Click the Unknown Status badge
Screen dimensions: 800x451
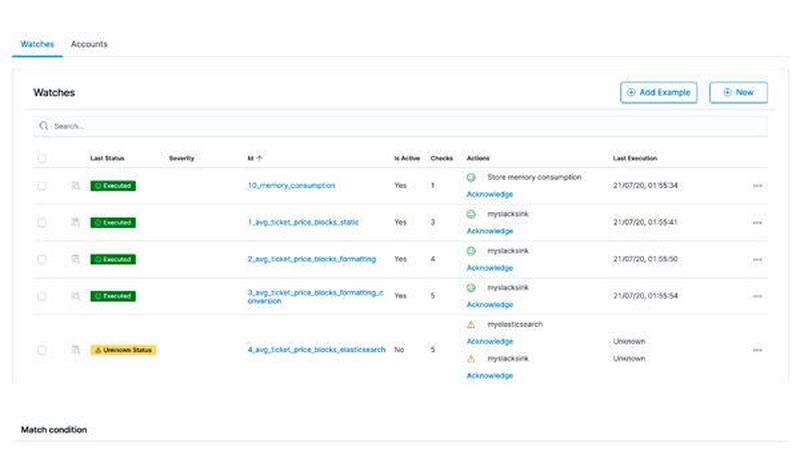click(123, 350)
